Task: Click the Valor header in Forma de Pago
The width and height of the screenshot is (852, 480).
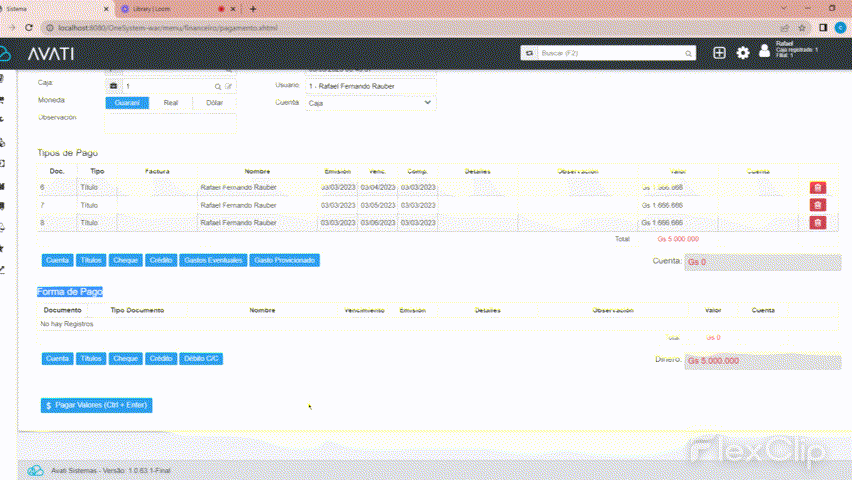Action: [x=713, y=310]
